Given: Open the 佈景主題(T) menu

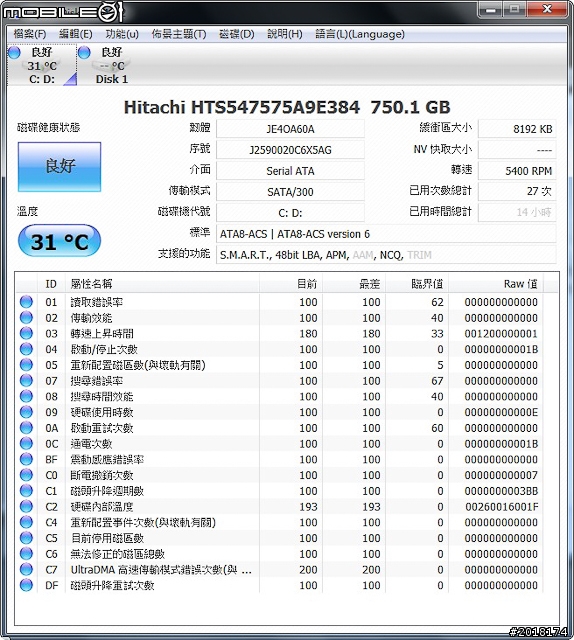Looking at the screenshot, I should 179,34.
